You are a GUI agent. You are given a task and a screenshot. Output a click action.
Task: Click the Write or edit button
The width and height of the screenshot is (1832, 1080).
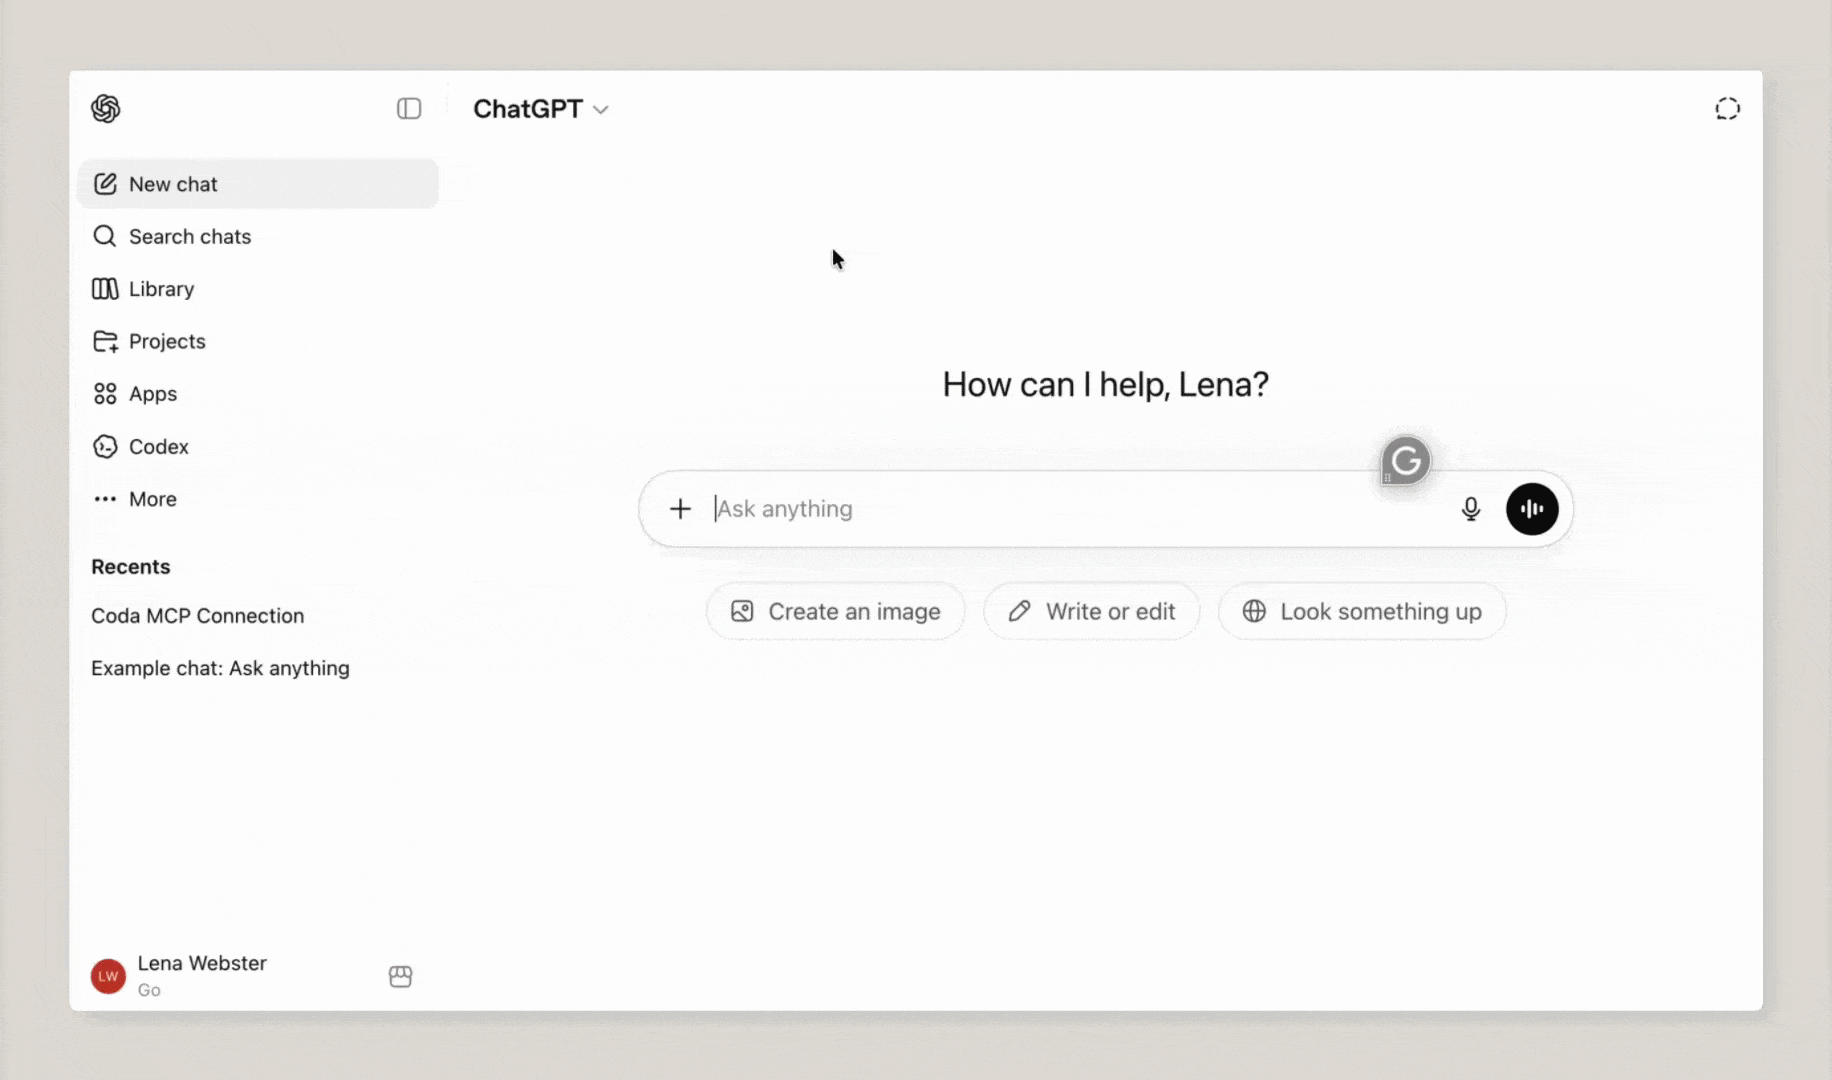[1092, 611]
